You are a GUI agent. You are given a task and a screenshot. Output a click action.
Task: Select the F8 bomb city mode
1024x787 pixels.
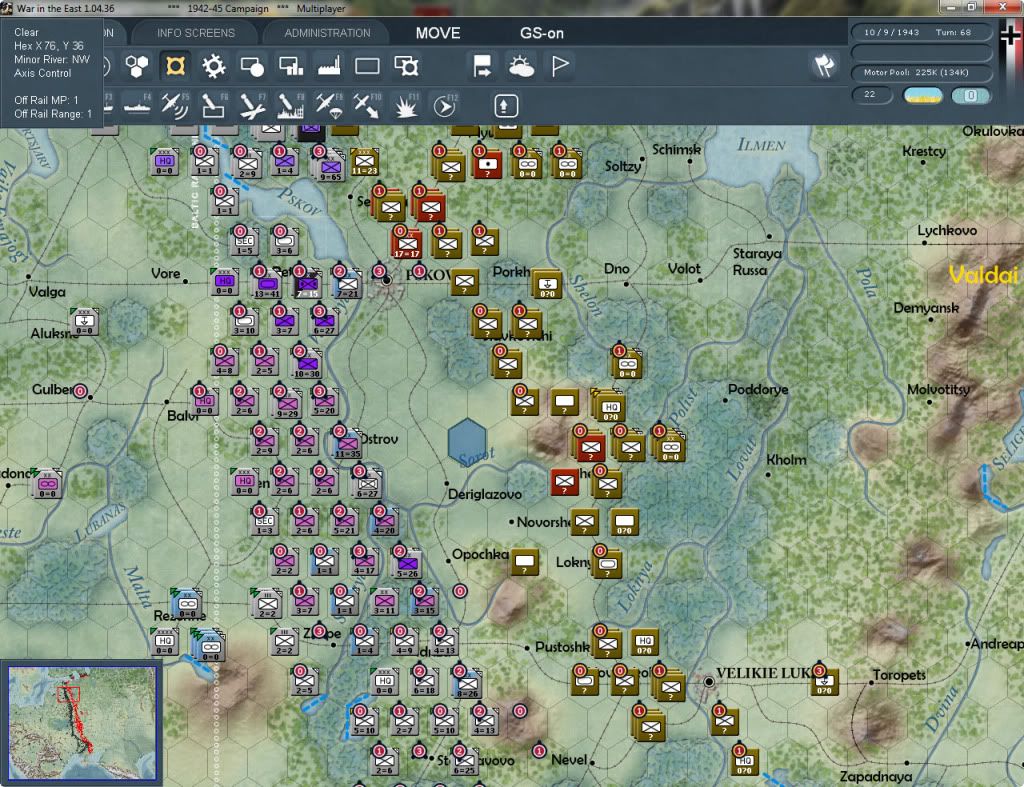(x=291, y=106)
